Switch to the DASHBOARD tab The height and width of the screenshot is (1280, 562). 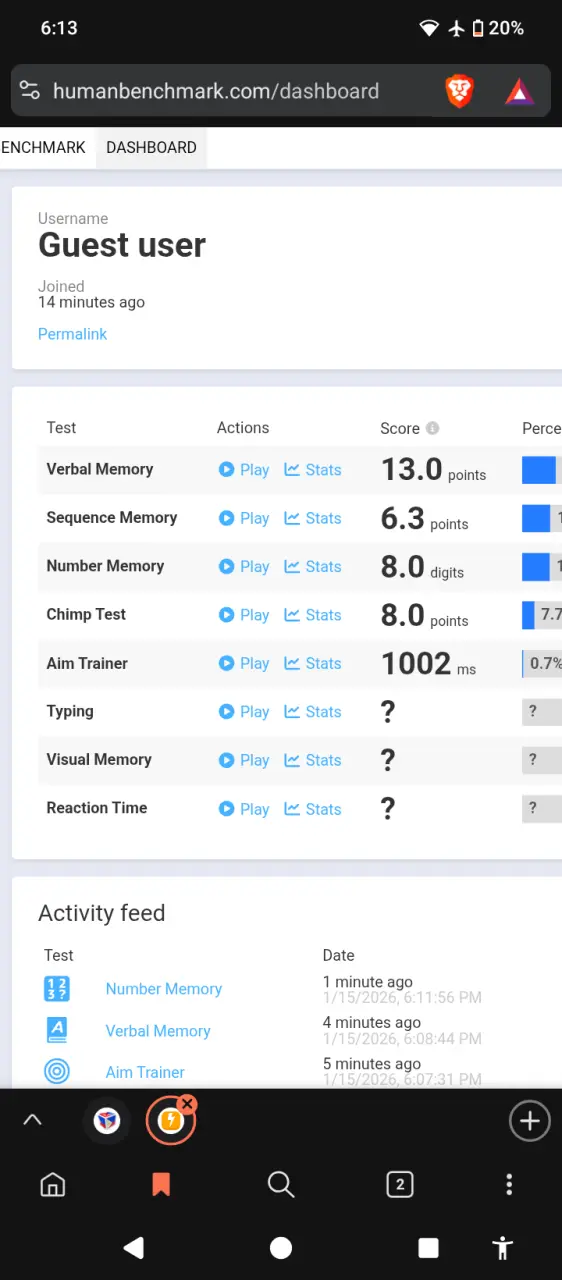[151, 147]
